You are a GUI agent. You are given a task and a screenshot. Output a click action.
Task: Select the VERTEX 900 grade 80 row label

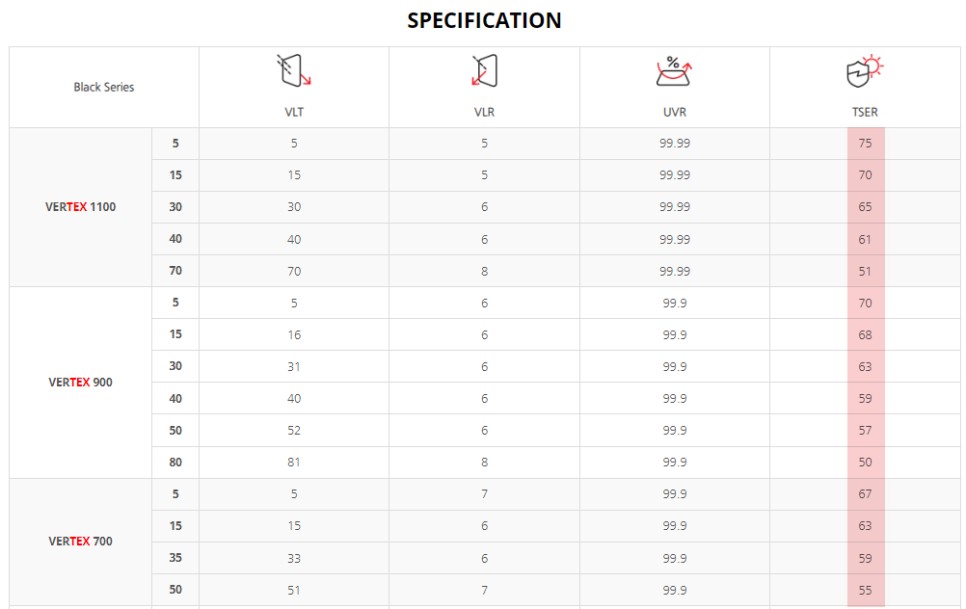pos(175,462)
